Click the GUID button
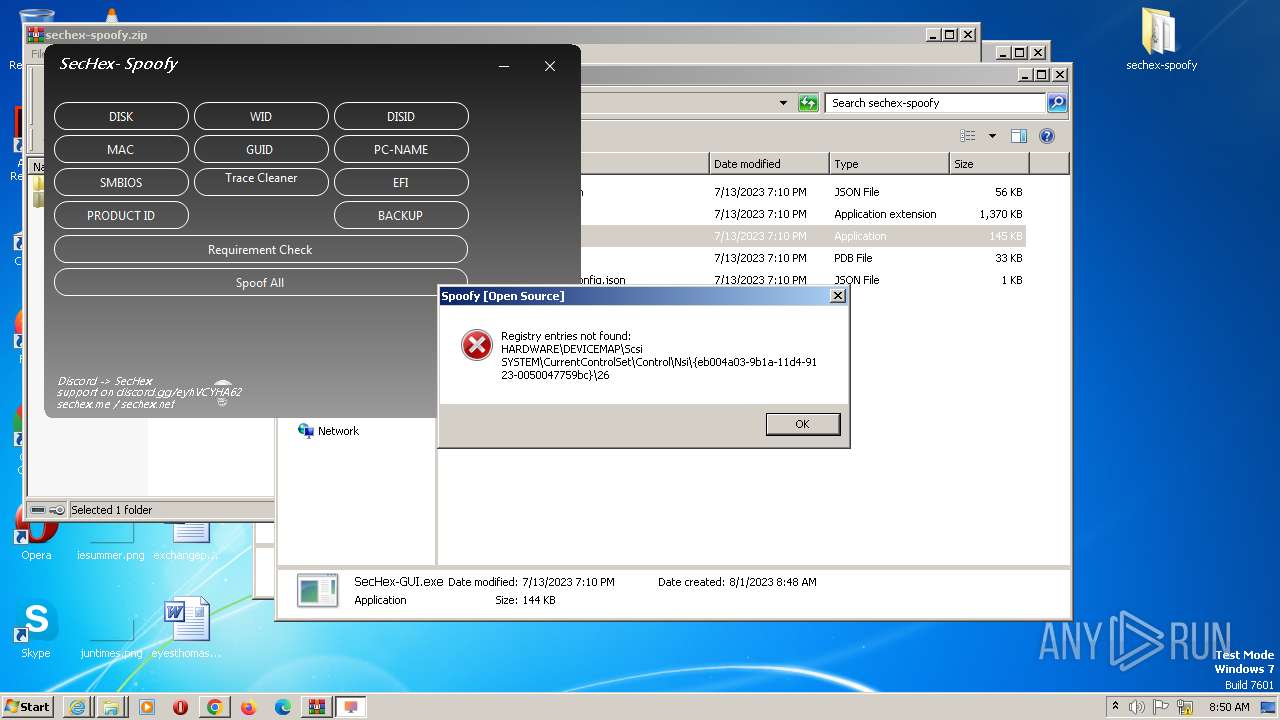1280x720 pixels. (x=261, y=149)
